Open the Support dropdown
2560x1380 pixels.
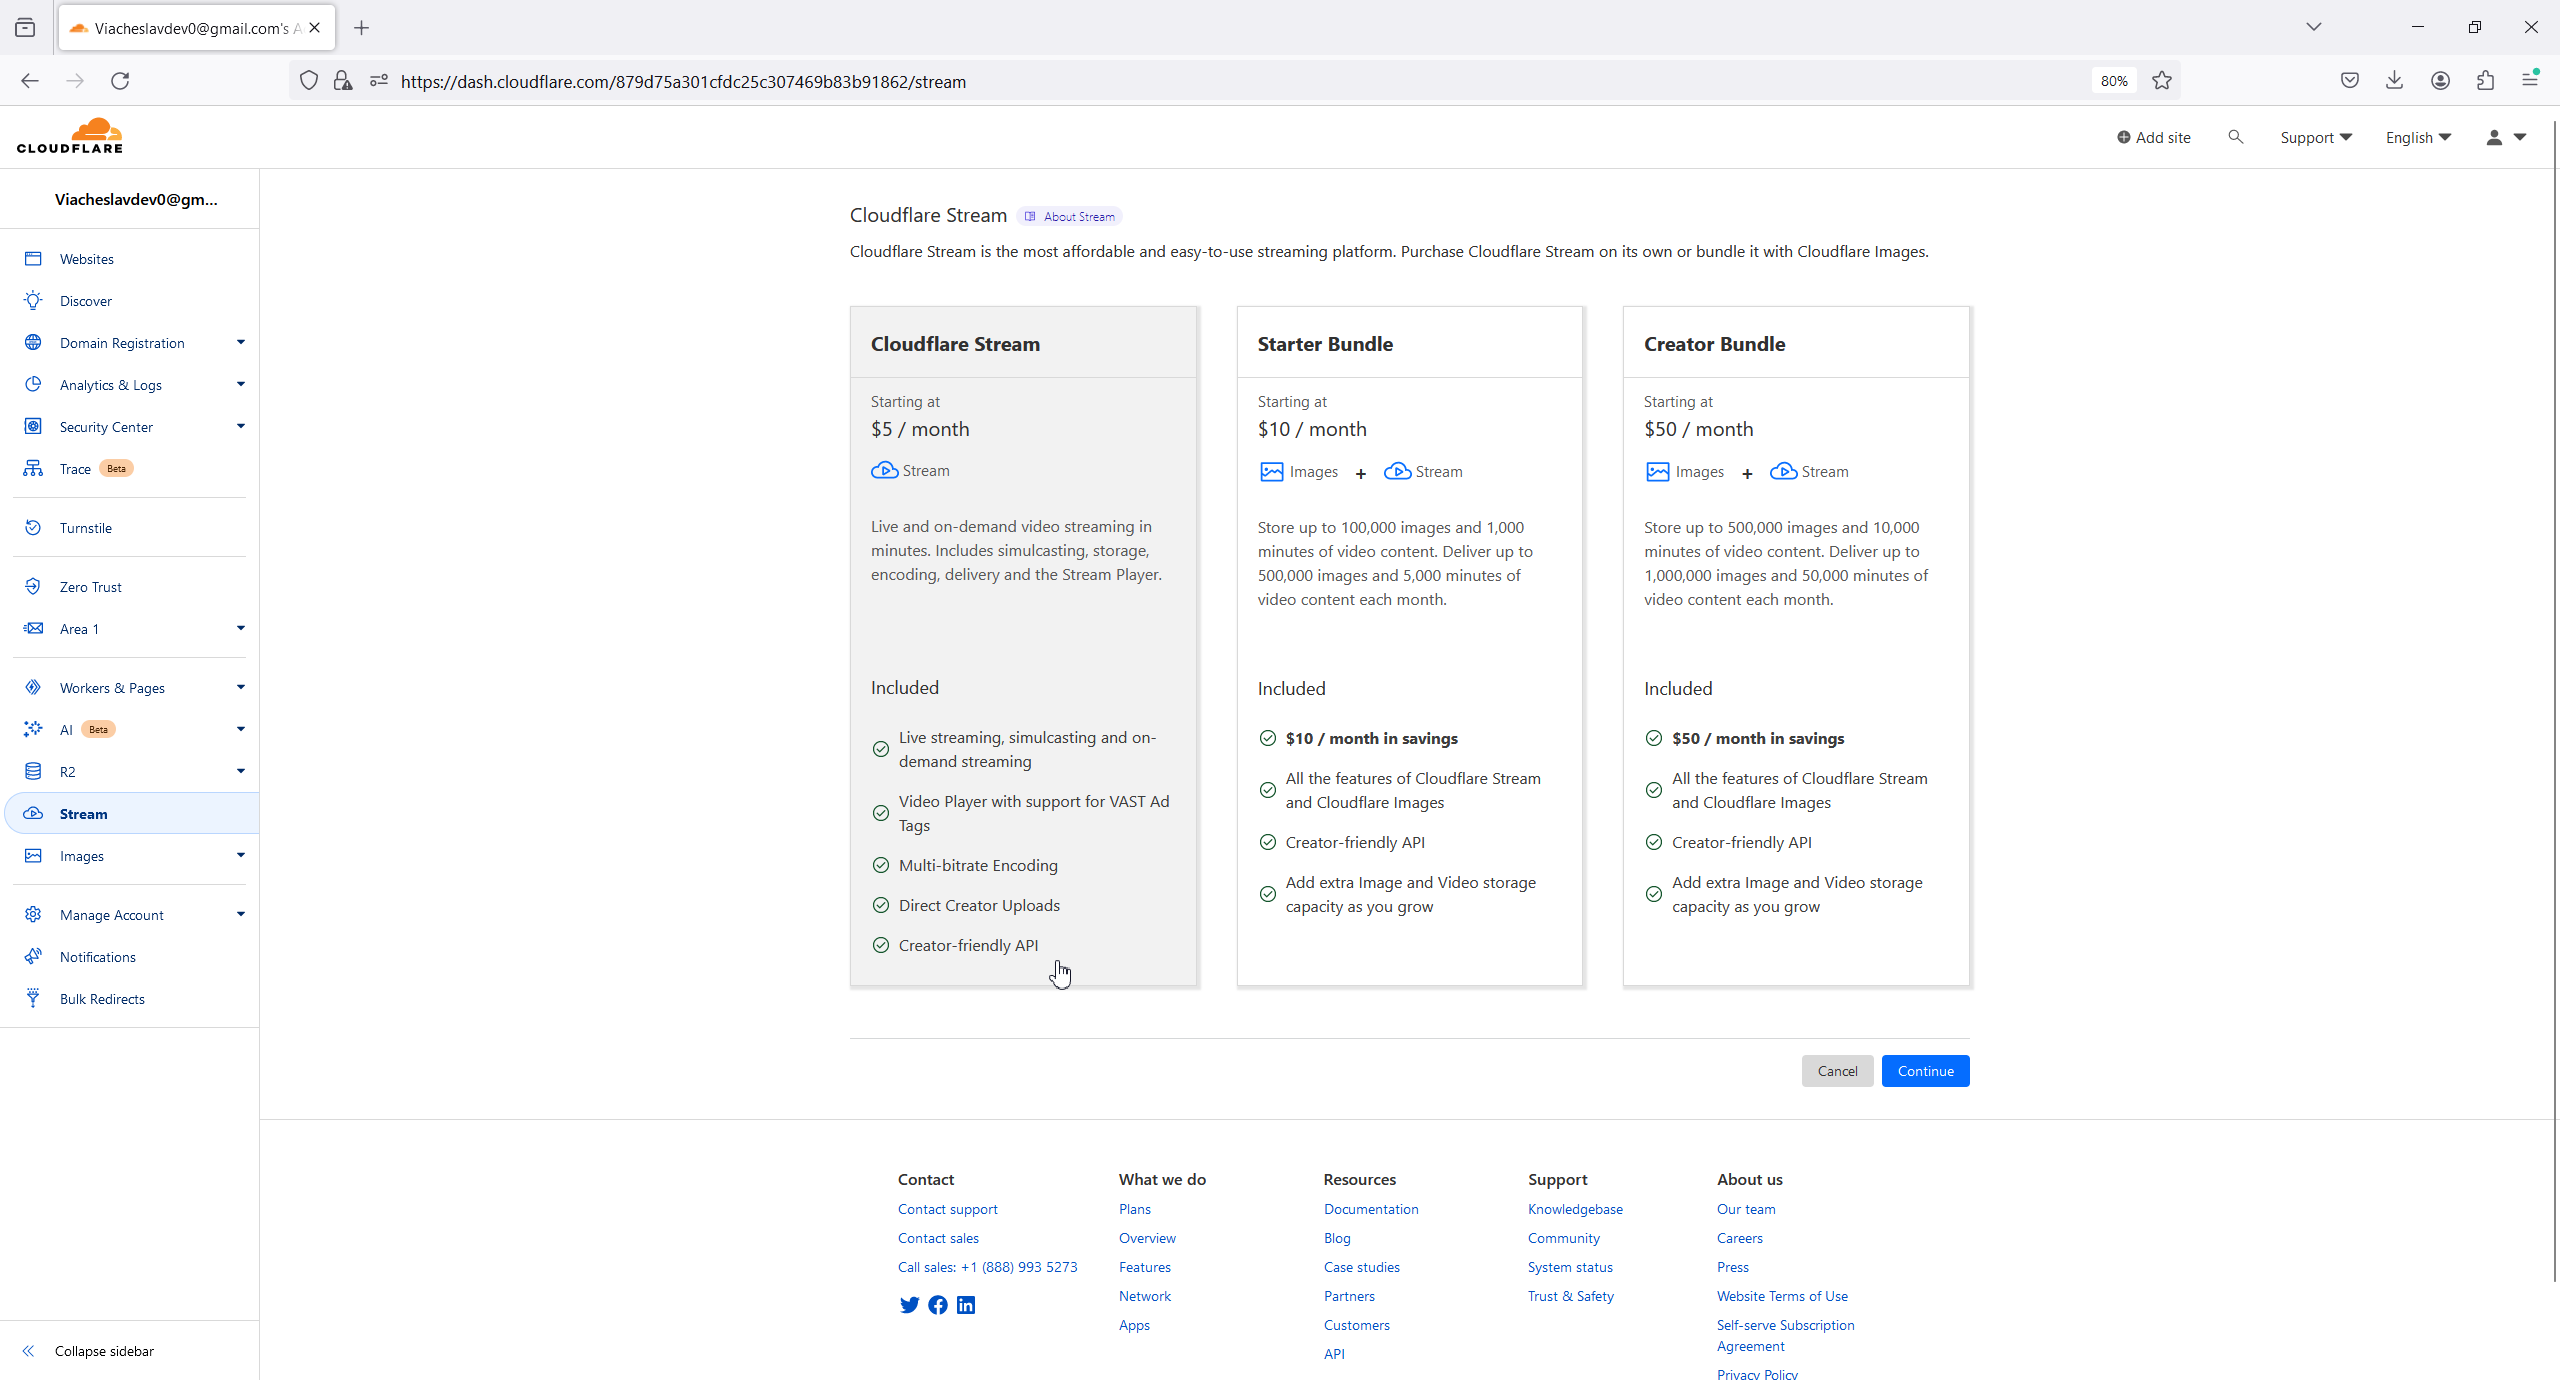click(x=2315, y=138)
